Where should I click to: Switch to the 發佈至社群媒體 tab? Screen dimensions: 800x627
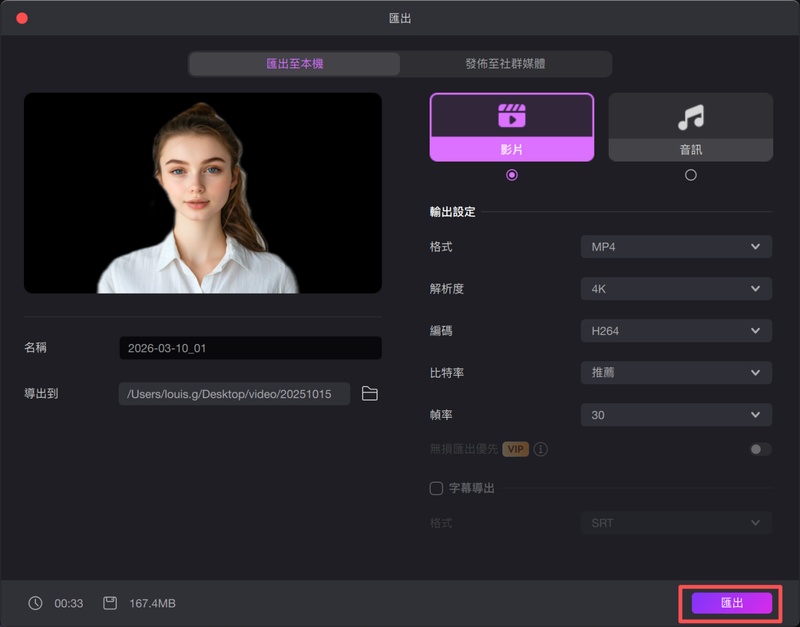pos(505,64)
